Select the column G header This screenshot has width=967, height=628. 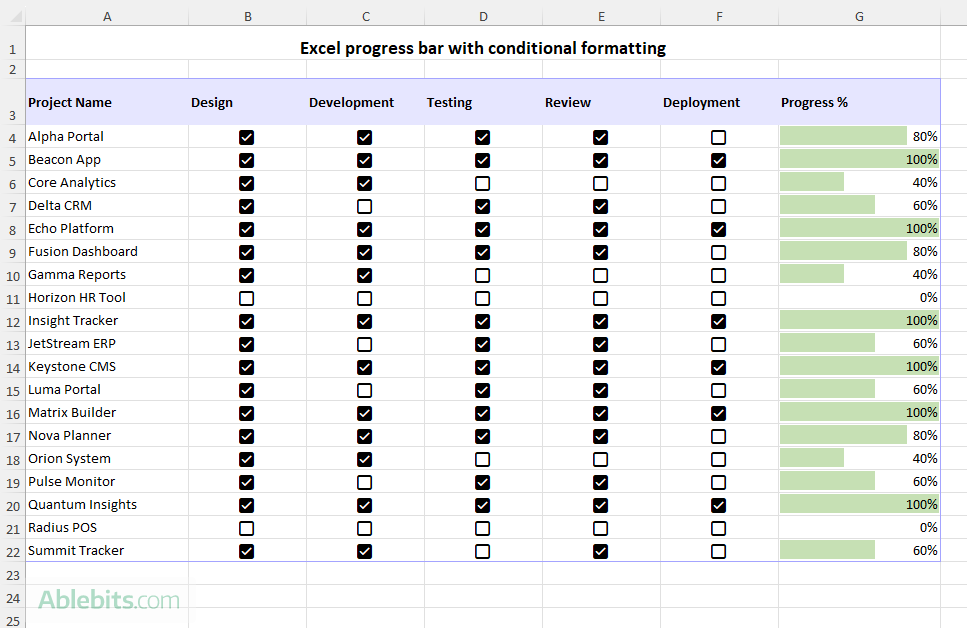coord(859,16)
